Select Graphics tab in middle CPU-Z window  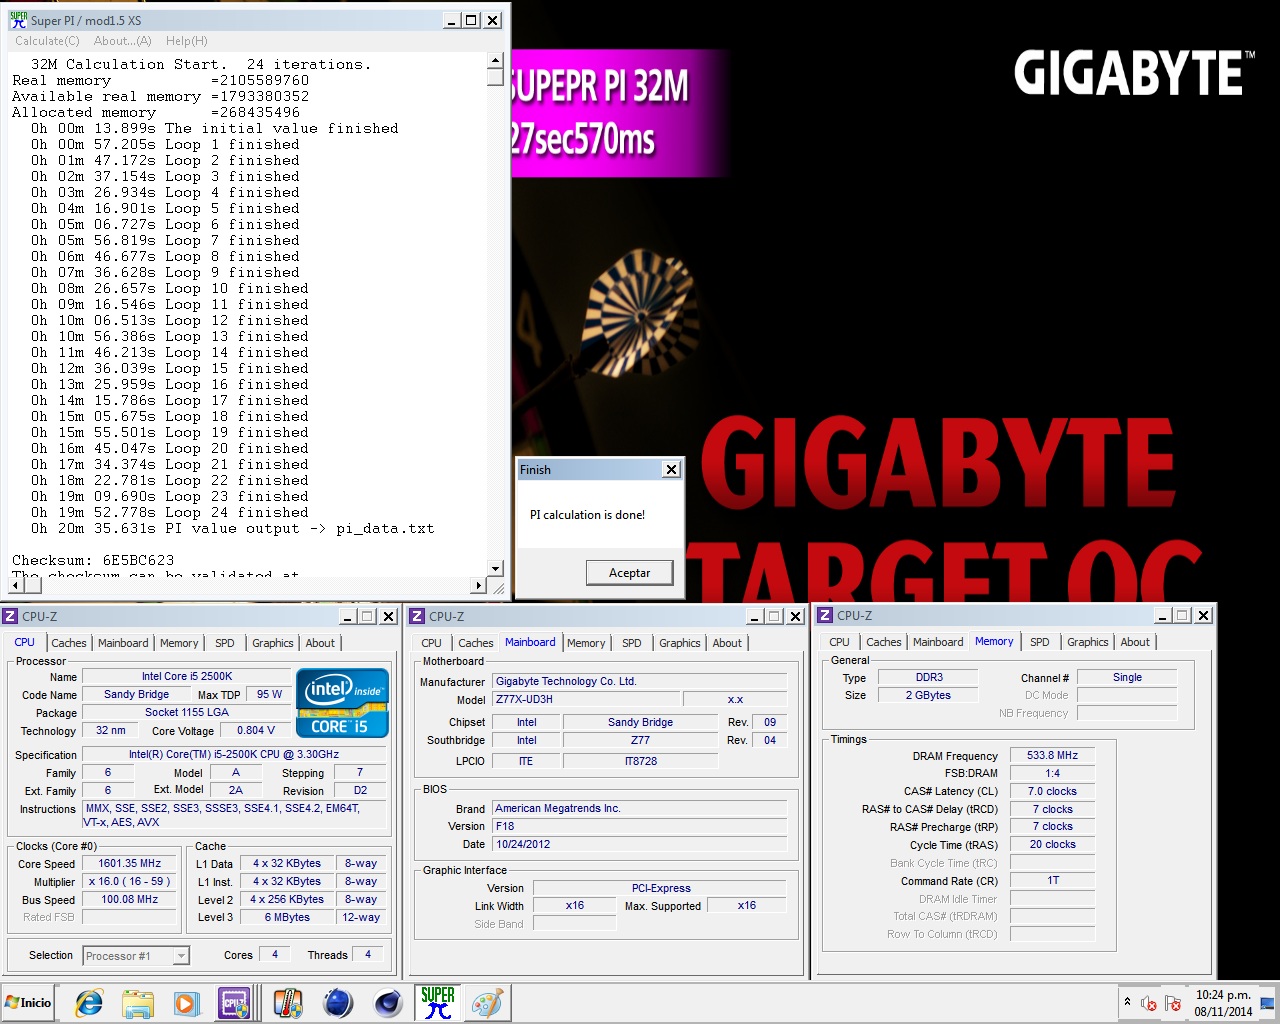[680, 643]
